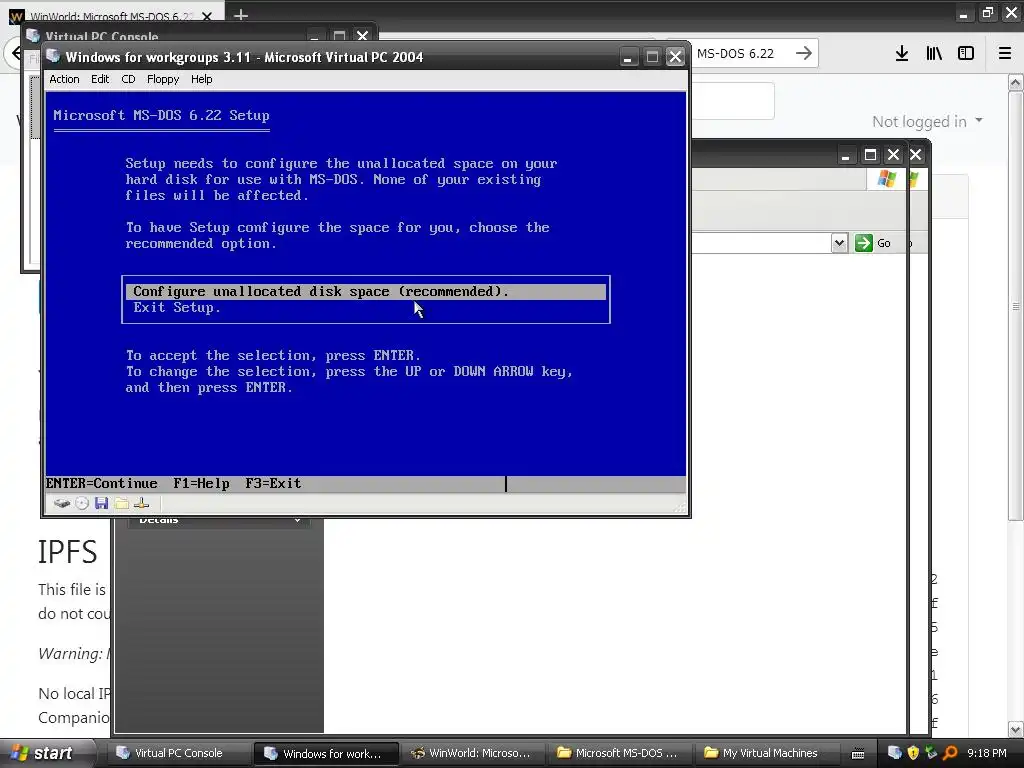Image resolution: width=1024 pixels, height=768 pixels.
Task: Switch to 'WinWorld: Microso...' taskbar button
Action: point(472,753)
